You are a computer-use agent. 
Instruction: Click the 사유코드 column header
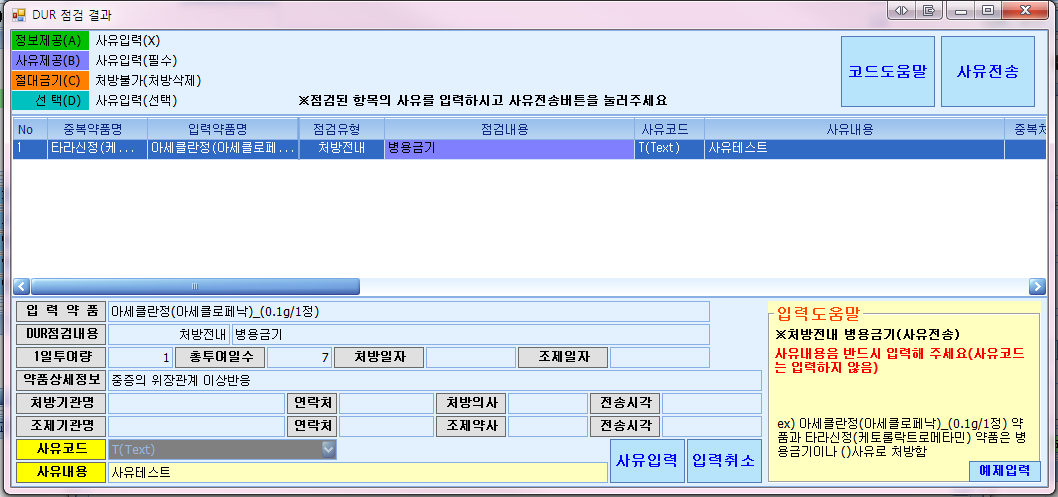point(669,129)
